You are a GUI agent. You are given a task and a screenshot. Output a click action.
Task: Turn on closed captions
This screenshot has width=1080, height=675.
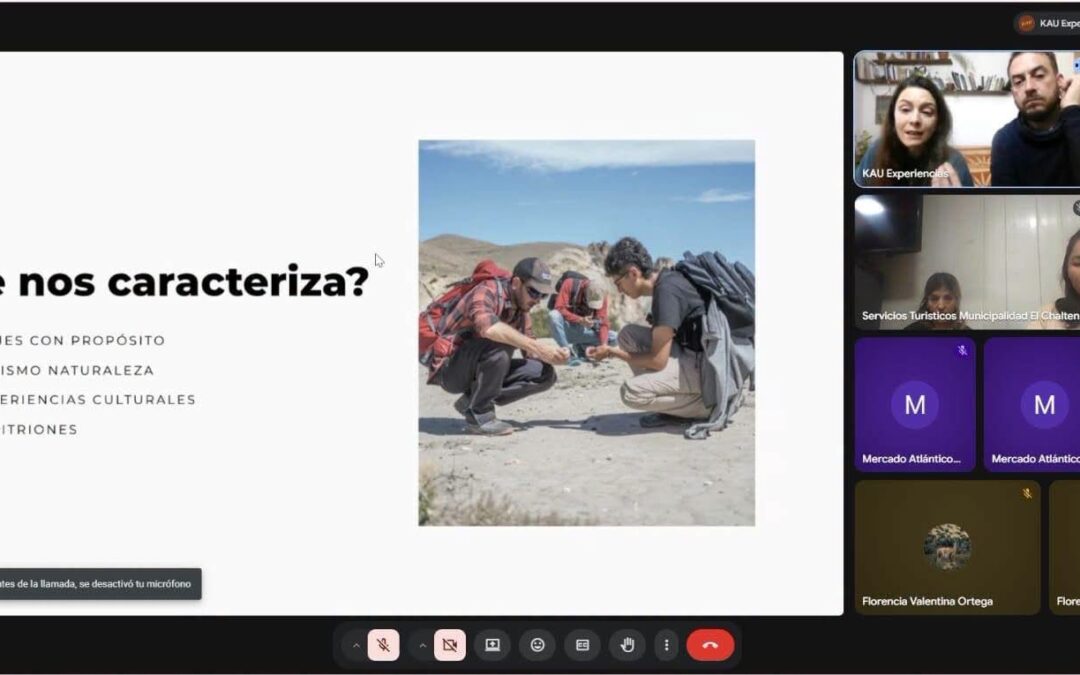point(582,645)
